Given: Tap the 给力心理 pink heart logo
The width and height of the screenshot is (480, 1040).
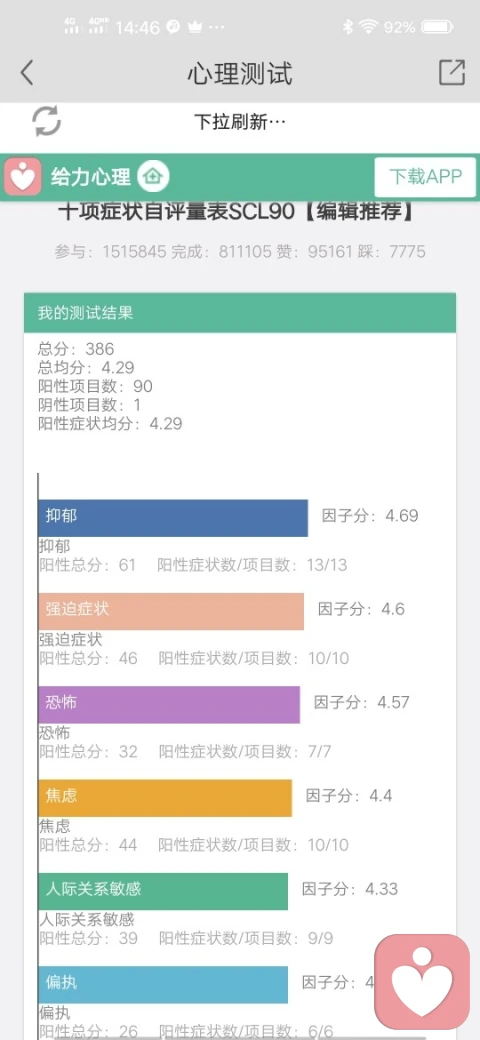Looking at the screenshot, I should [x=23, y=177].
